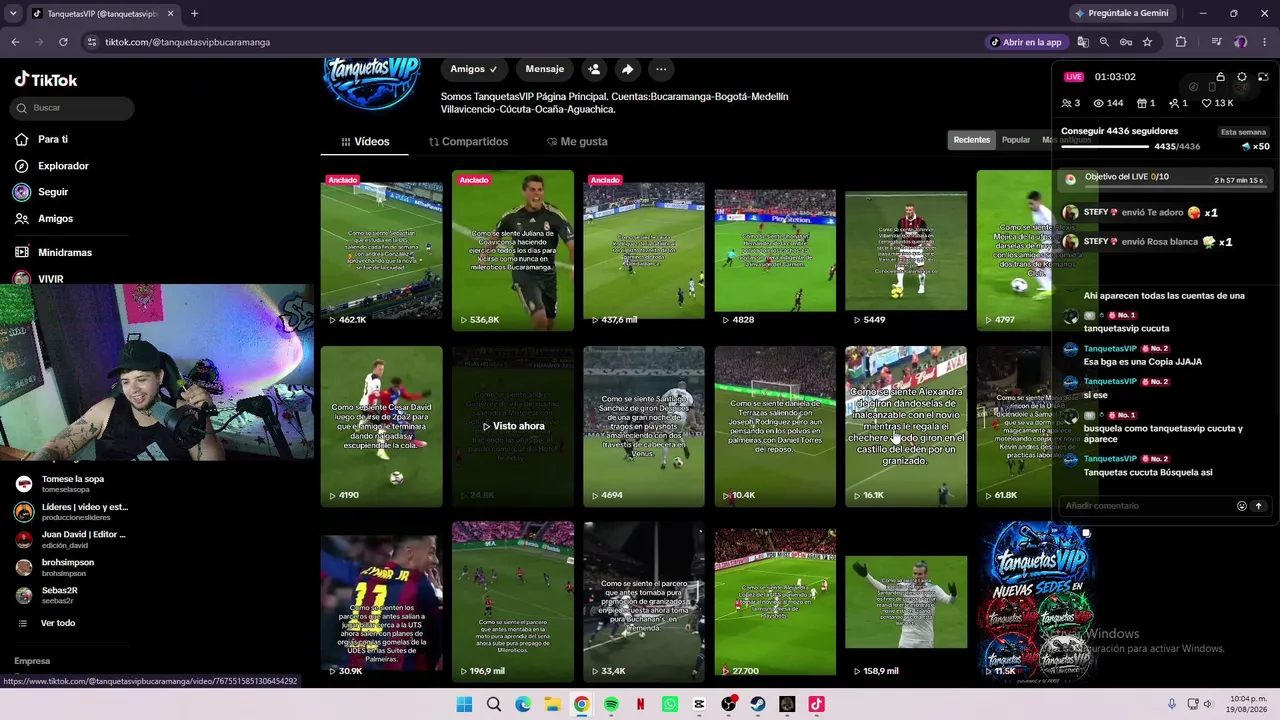This screenshot has width=1280, height=720.
Task: Open the Juan David account in sidebar
Action: pyautogui.click(x=70, y=539)
